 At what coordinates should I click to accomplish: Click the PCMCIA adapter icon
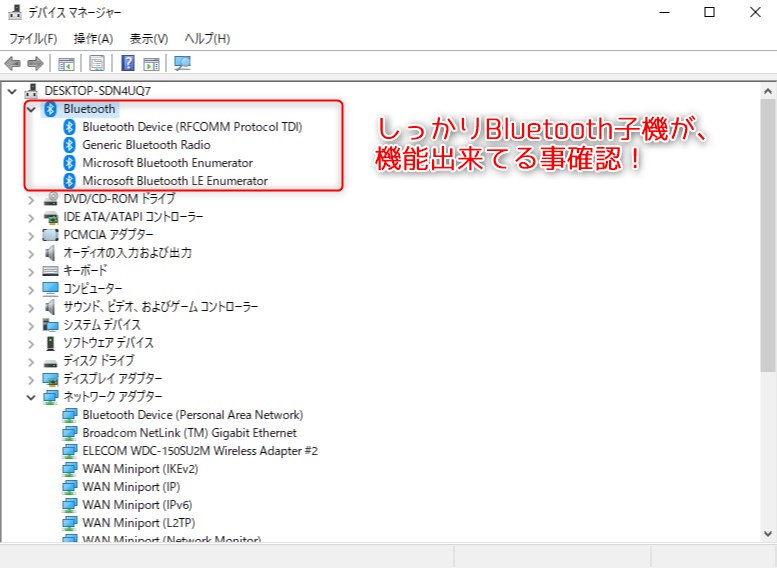coord(51,235)
